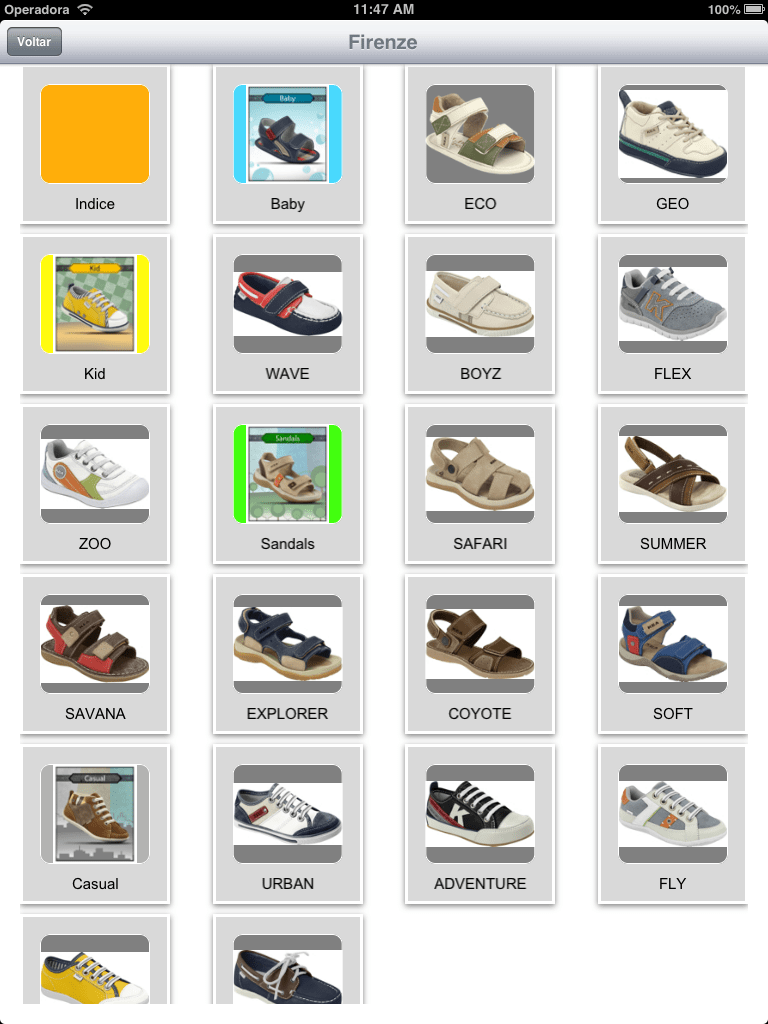
Task: Select the BOYZ shoe tile
Action: (480, 314)
